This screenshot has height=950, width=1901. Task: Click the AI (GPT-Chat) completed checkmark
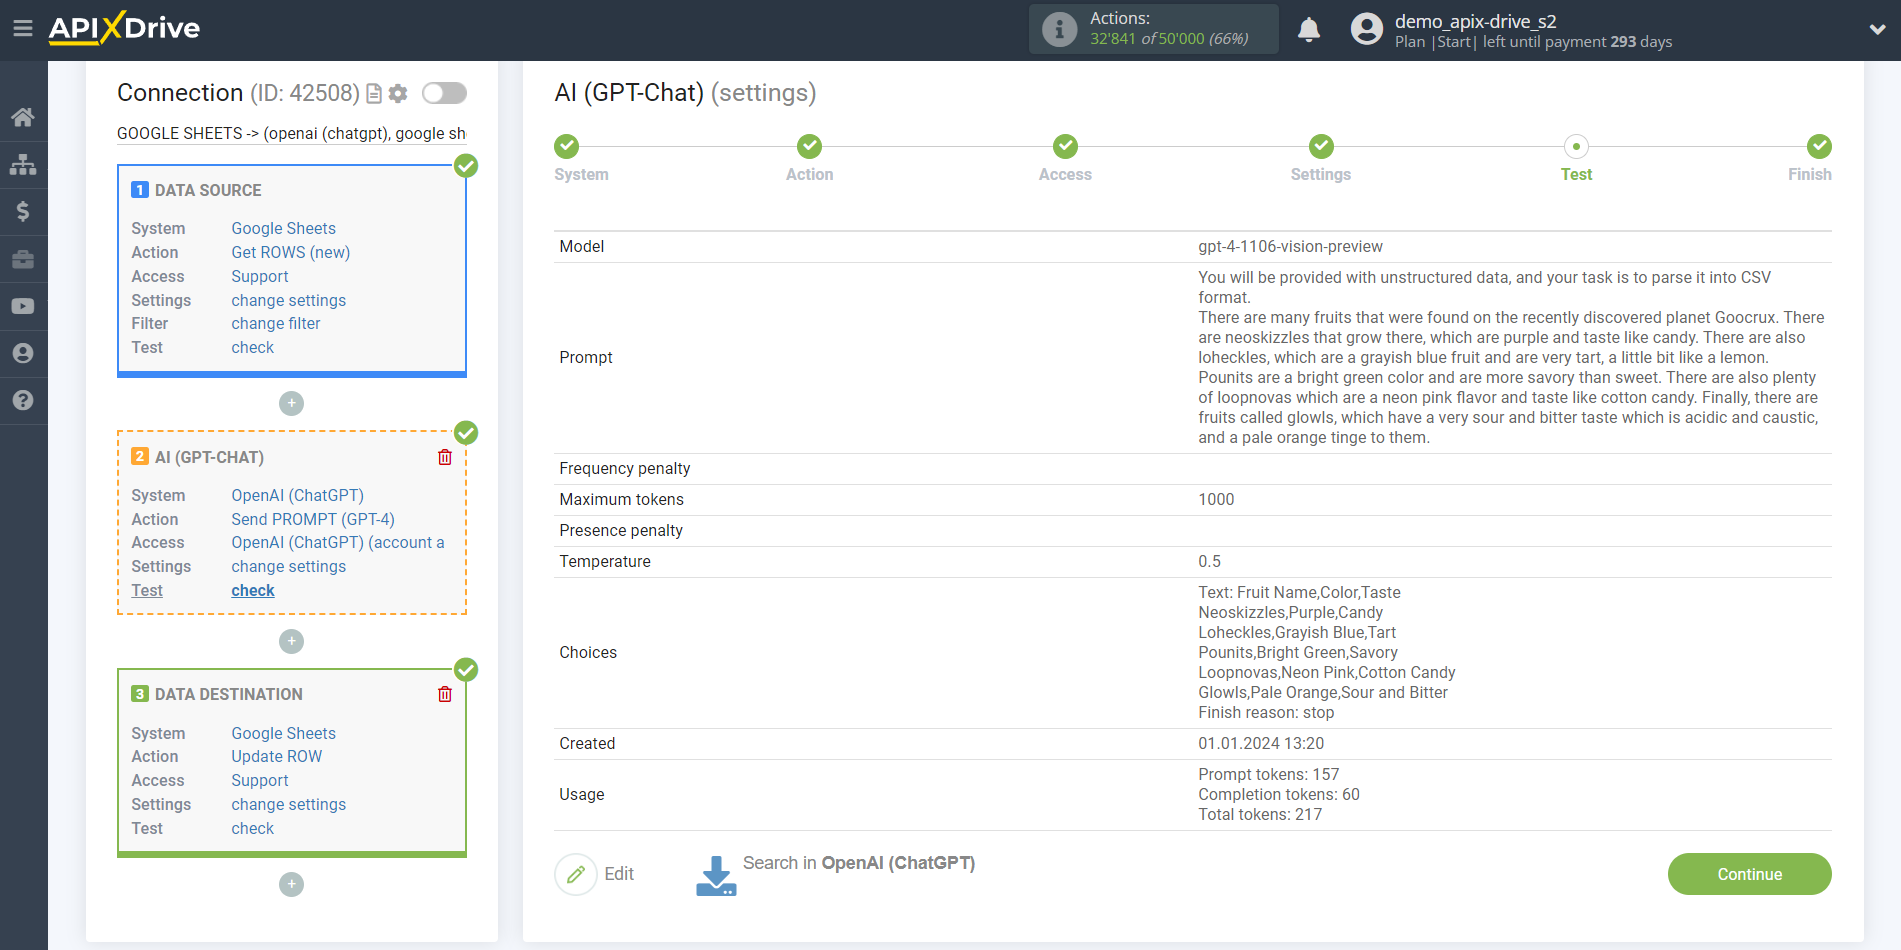[466, 433]
